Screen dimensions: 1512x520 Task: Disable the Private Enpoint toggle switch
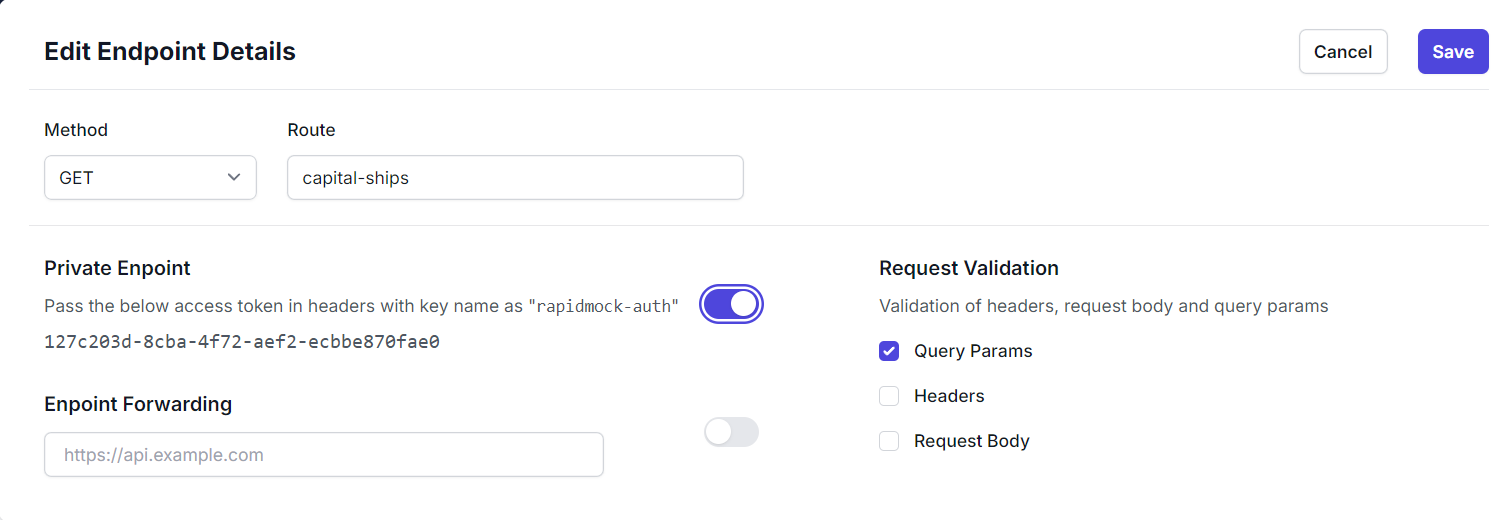(732, 304)
